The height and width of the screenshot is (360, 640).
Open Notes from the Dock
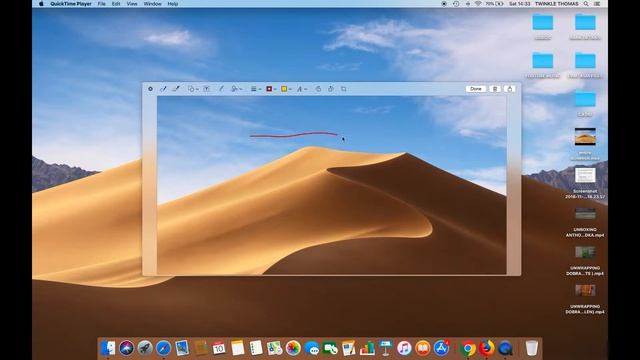(x=237, y=348)
